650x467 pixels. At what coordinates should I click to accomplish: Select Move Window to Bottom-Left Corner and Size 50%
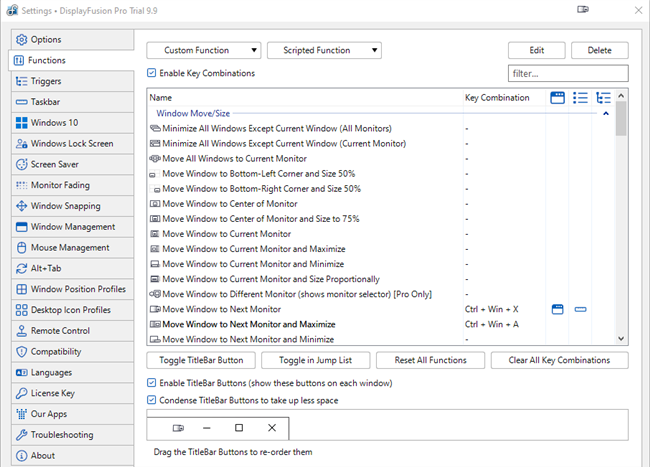point(259,174)
